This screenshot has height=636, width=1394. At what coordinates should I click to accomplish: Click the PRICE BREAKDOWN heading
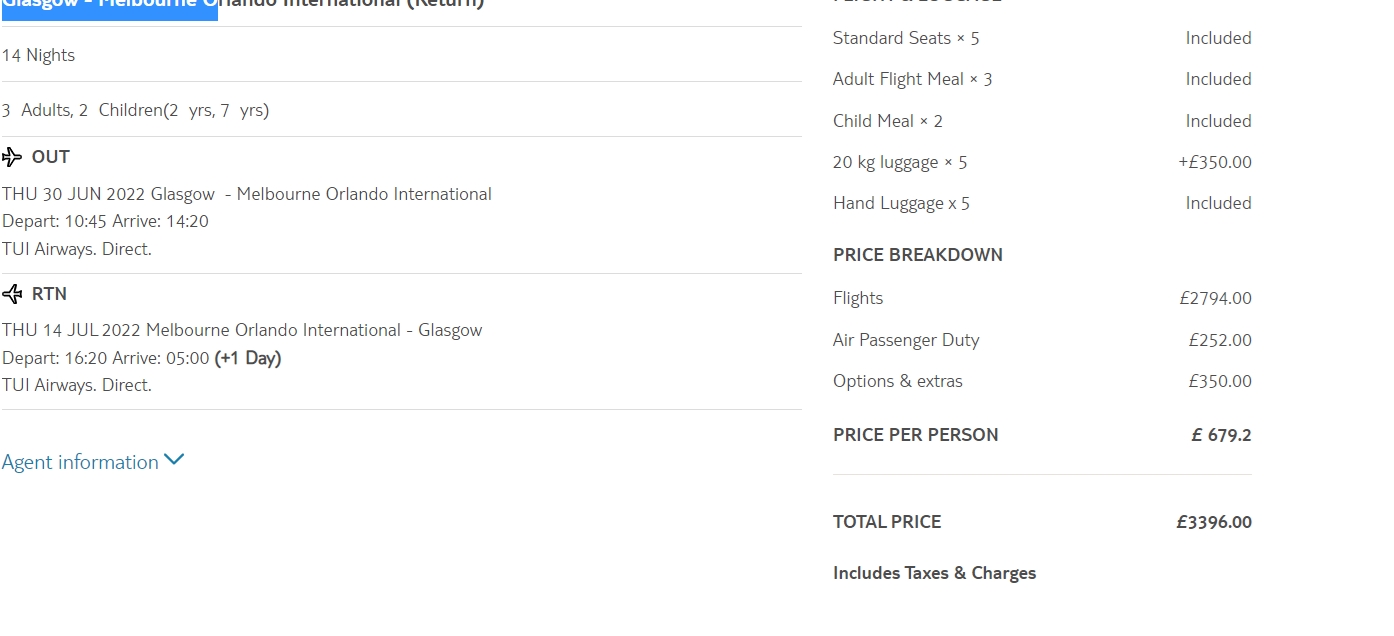(917, 255)
